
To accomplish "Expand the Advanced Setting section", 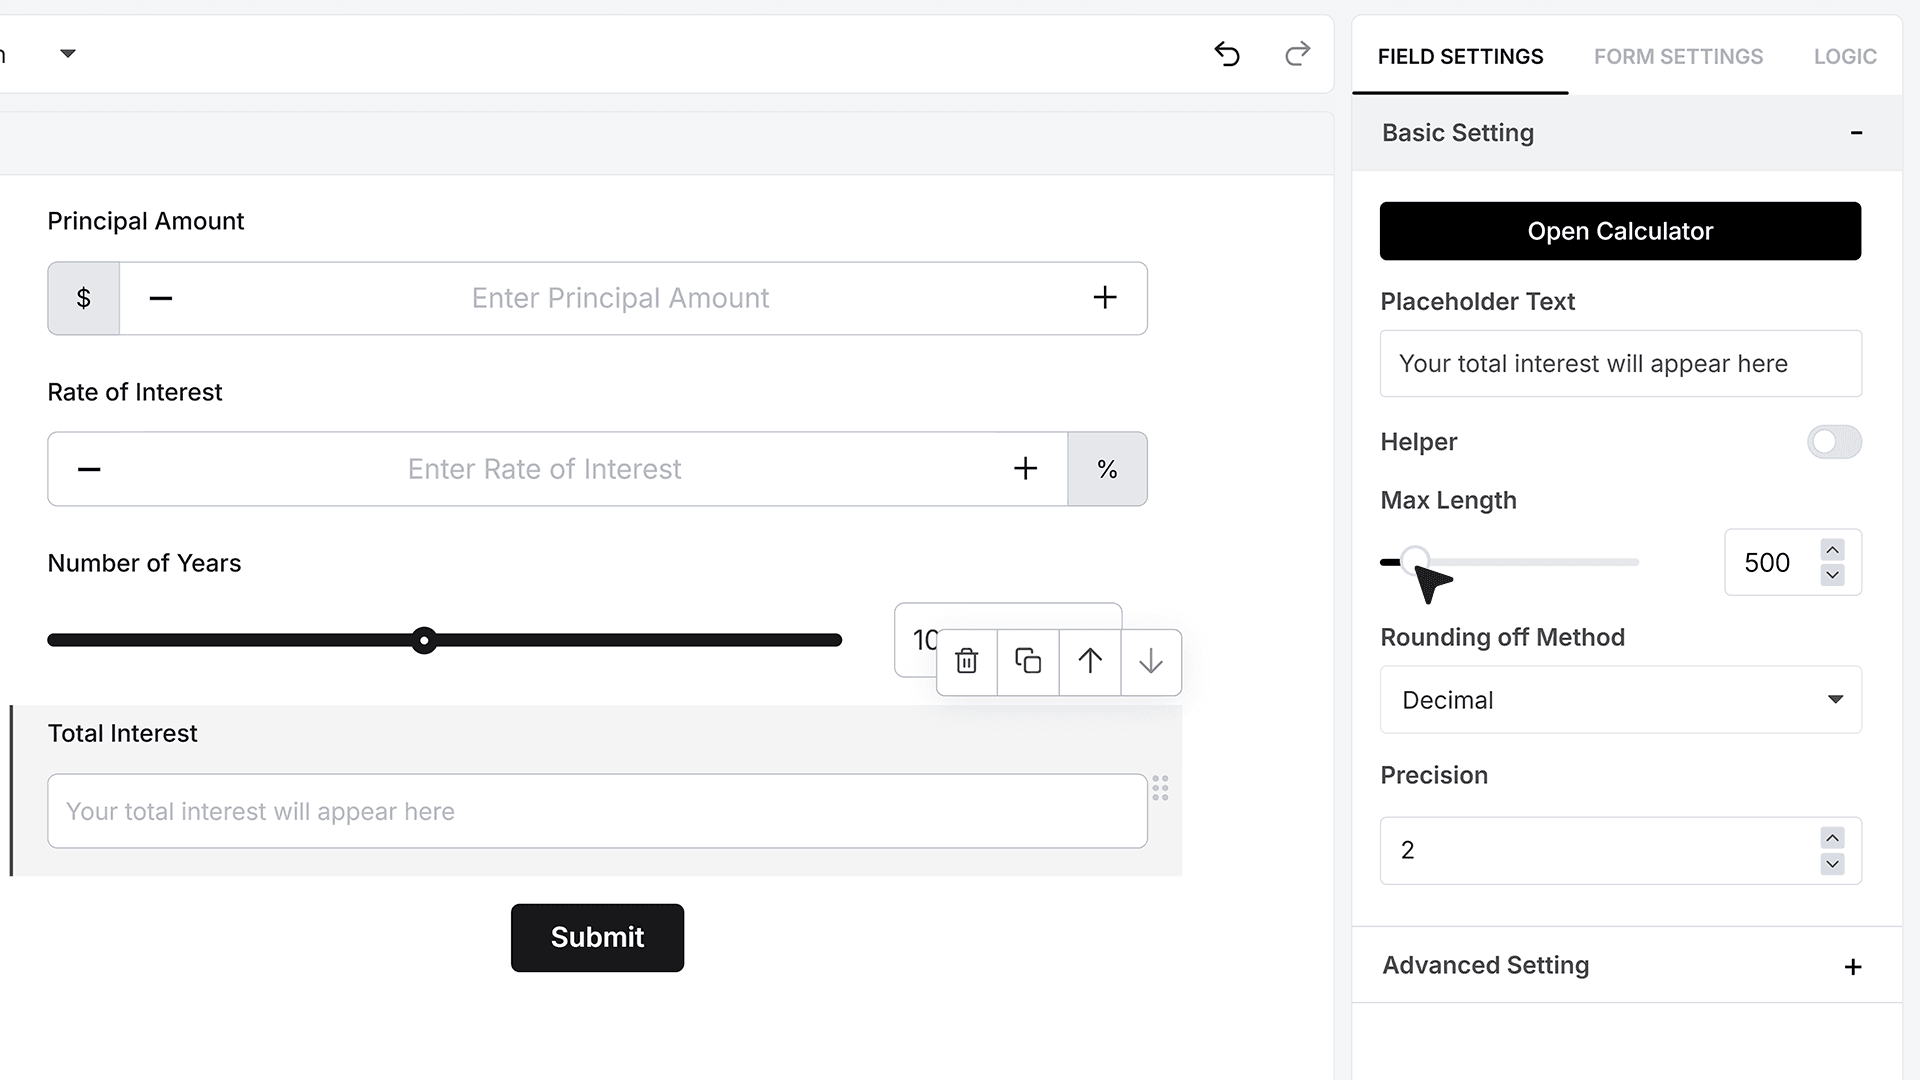I will (x=1853, y=967).
